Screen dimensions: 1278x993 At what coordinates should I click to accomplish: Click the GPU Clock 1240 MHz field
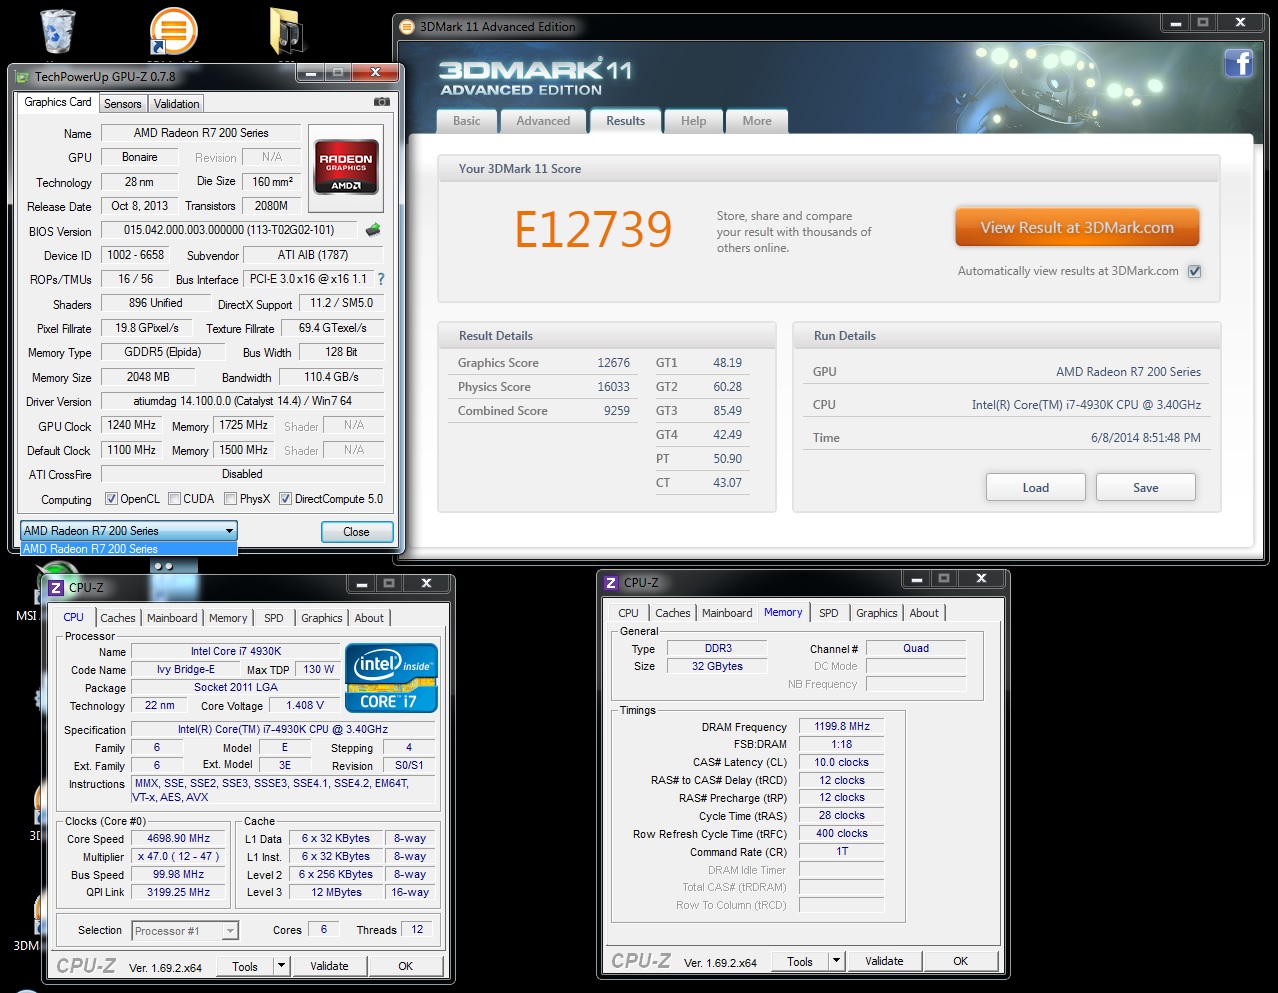(132, 425)
